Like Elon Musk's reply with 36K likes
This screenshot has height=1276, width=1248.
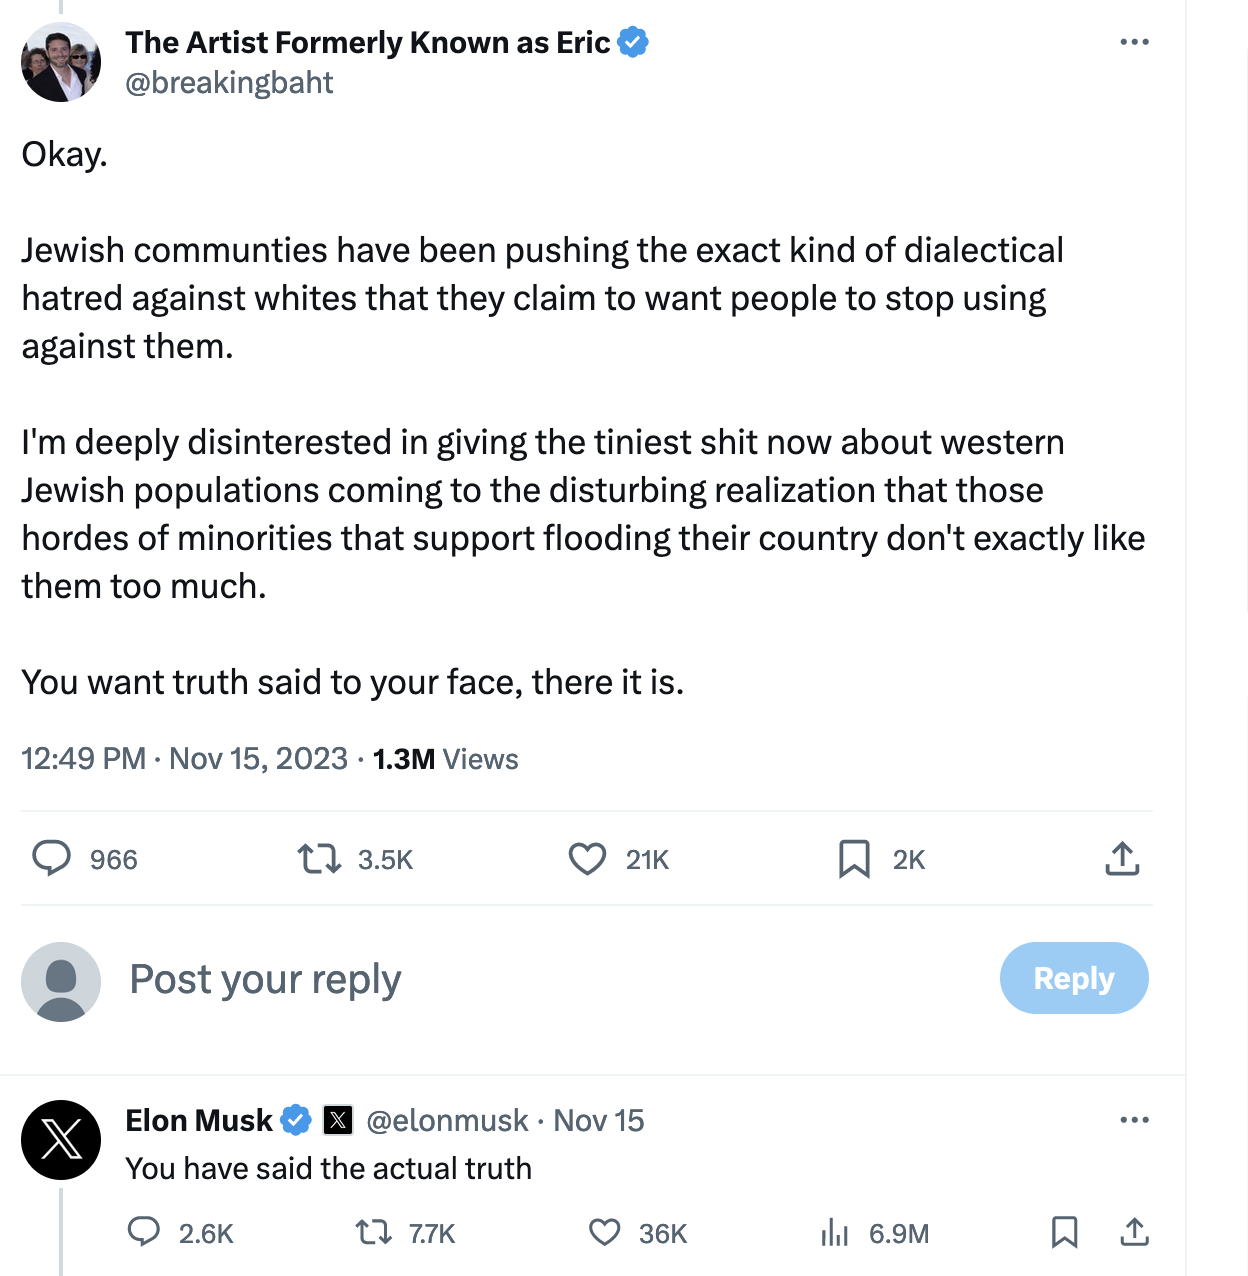(x=604, y=1232)
